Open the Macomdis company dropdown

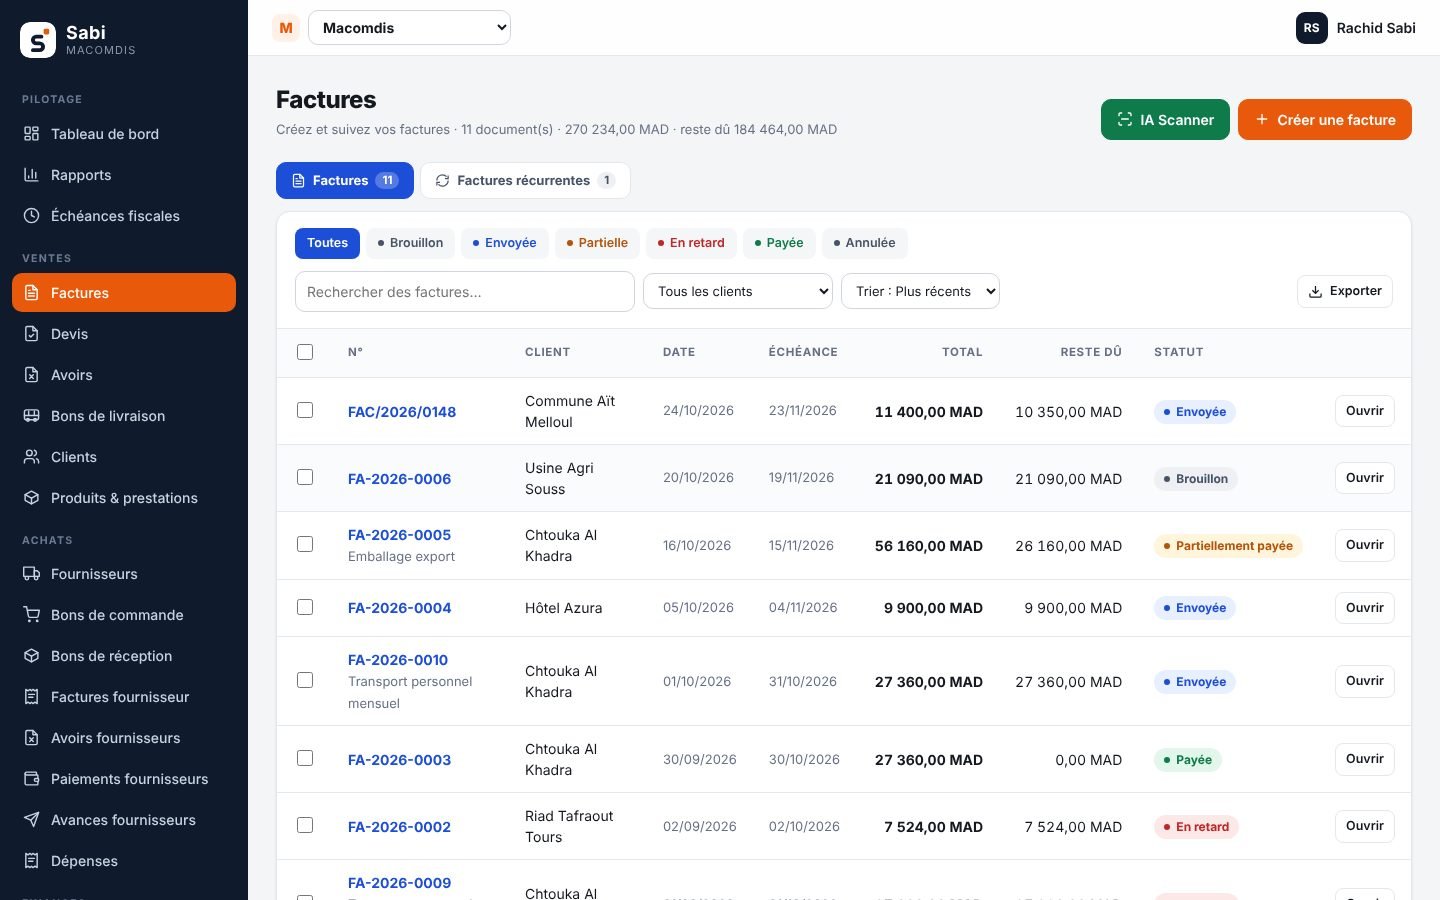click(409, 28)
